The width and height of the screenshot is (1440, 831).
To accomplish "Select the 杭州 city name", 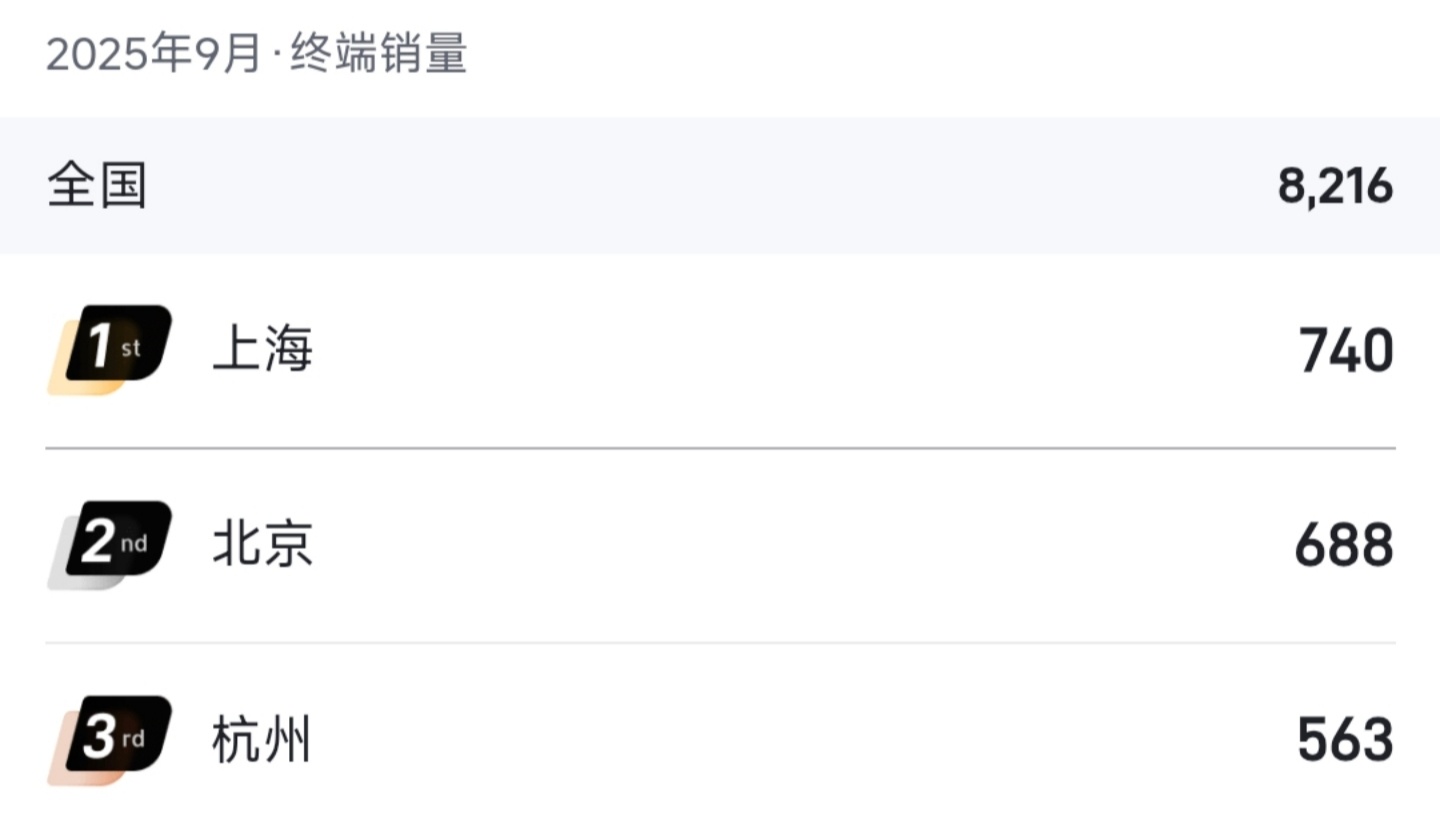I will click(262, 741).
